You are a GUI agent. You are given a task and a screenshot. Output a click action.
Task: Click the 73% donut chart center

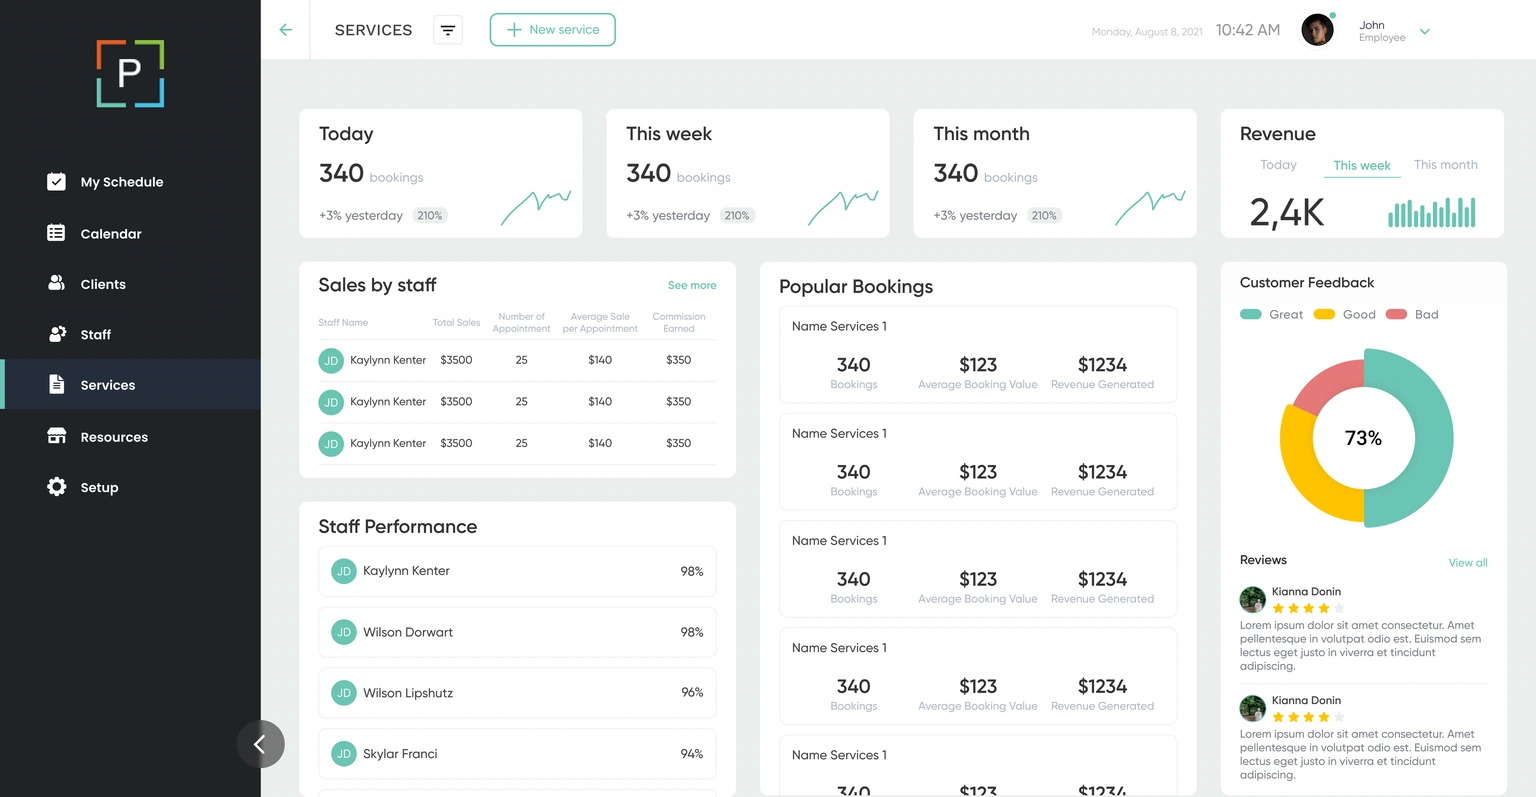tap(1364, 438)
